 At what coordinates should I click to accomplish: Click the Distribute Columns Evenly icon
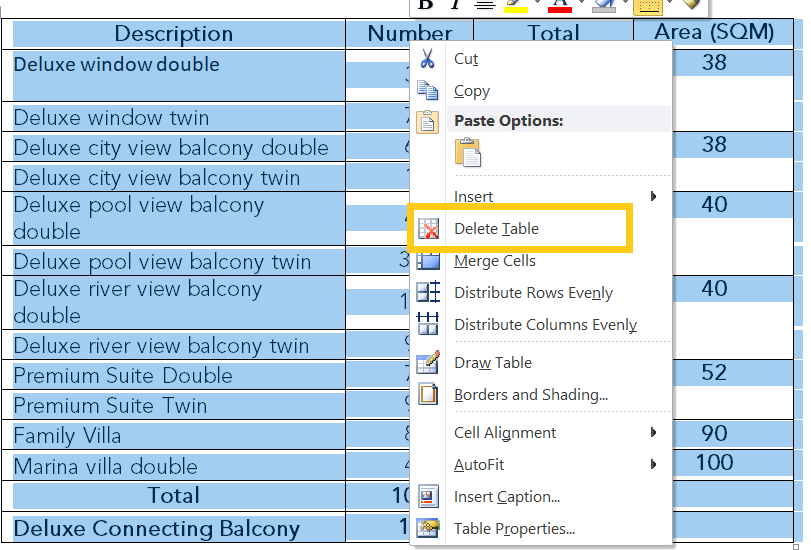(427, 325)
